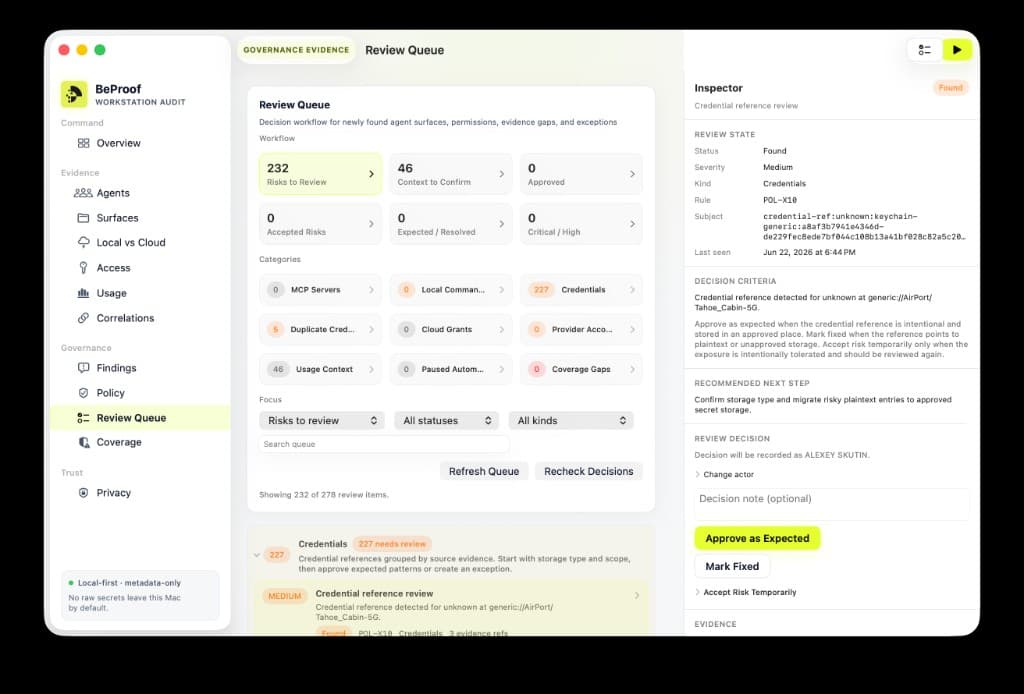
Task: Click the Access key icon
Action: click(x=84, y=268)
